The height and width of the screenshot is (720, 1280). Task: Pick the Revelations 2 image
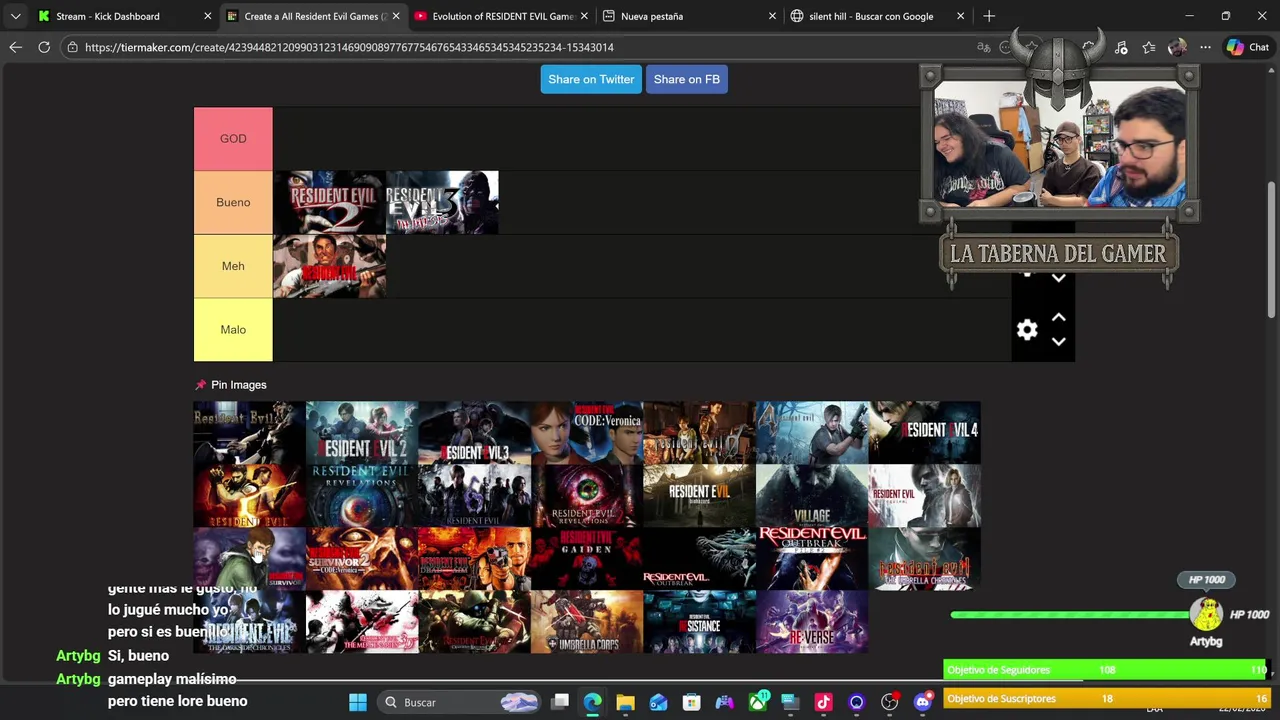click(587, 496)
